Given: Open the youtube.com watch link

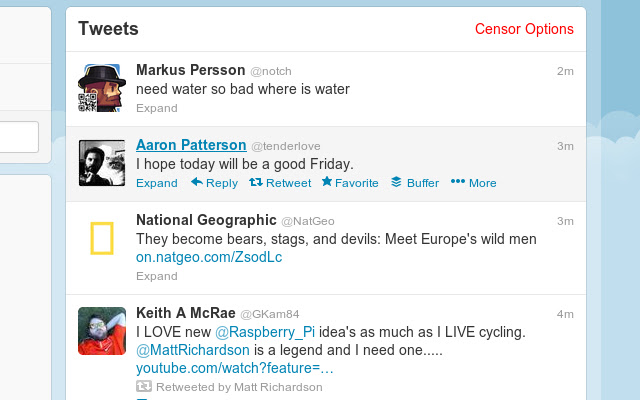Looking at the screenshot, I should tap(235, 369).
